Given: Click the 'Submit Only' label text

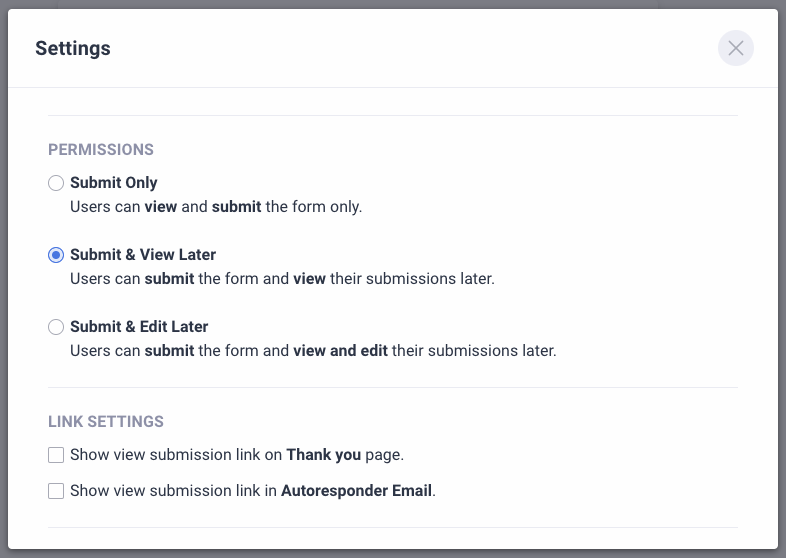Looking at the screenshot, I should (114, 183).
